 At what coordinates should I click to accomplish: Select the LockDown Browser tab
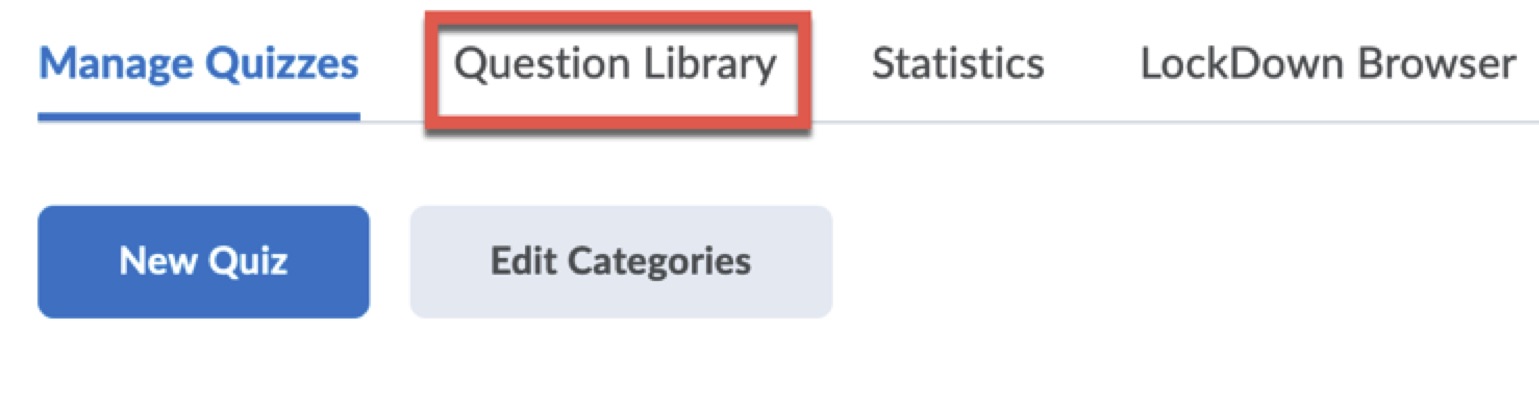tap(1327, 65)
